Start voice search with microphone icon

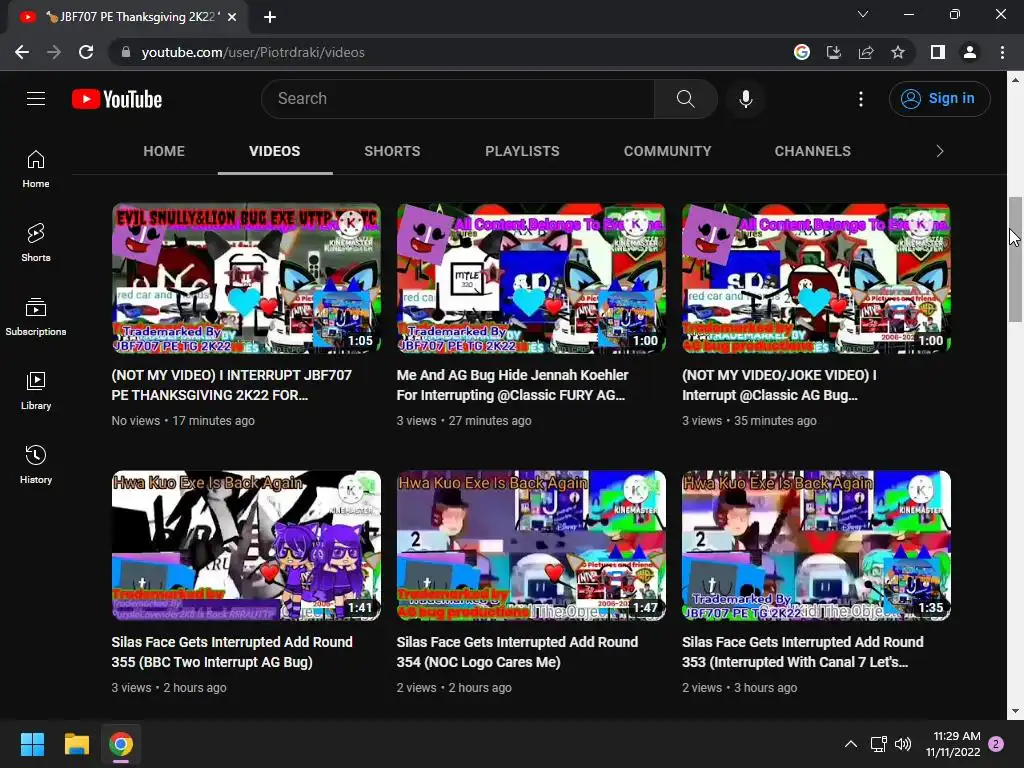point(745,99)
